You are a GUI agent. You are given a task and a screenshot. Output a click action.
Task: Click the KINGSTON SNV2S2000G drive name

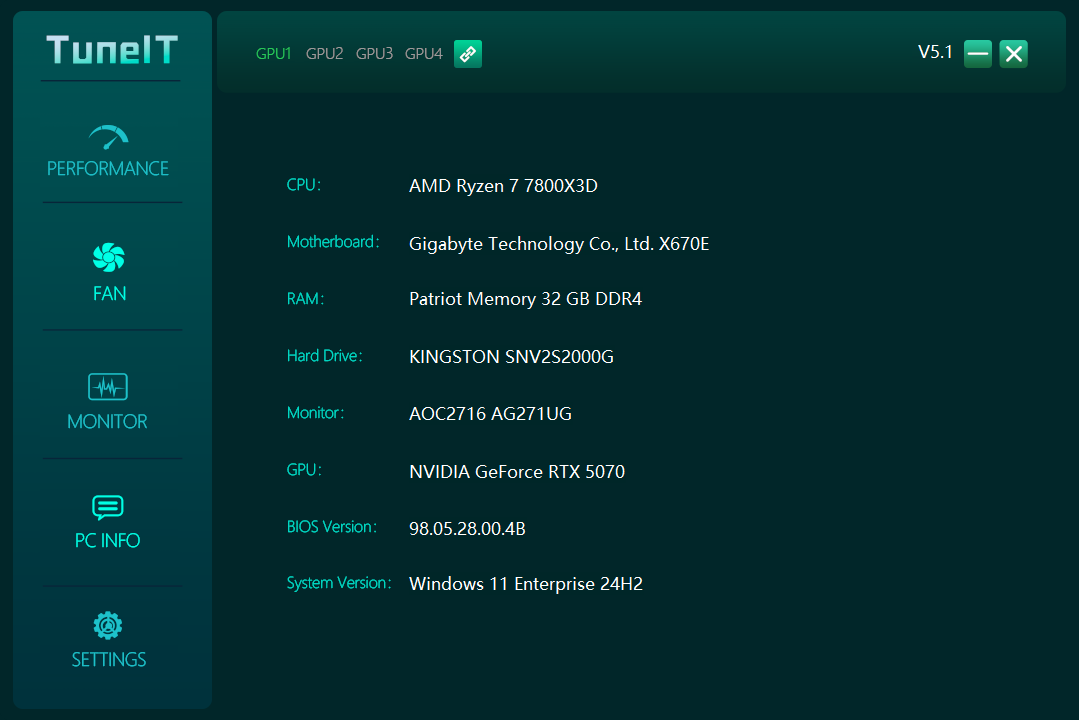[511, 357]
